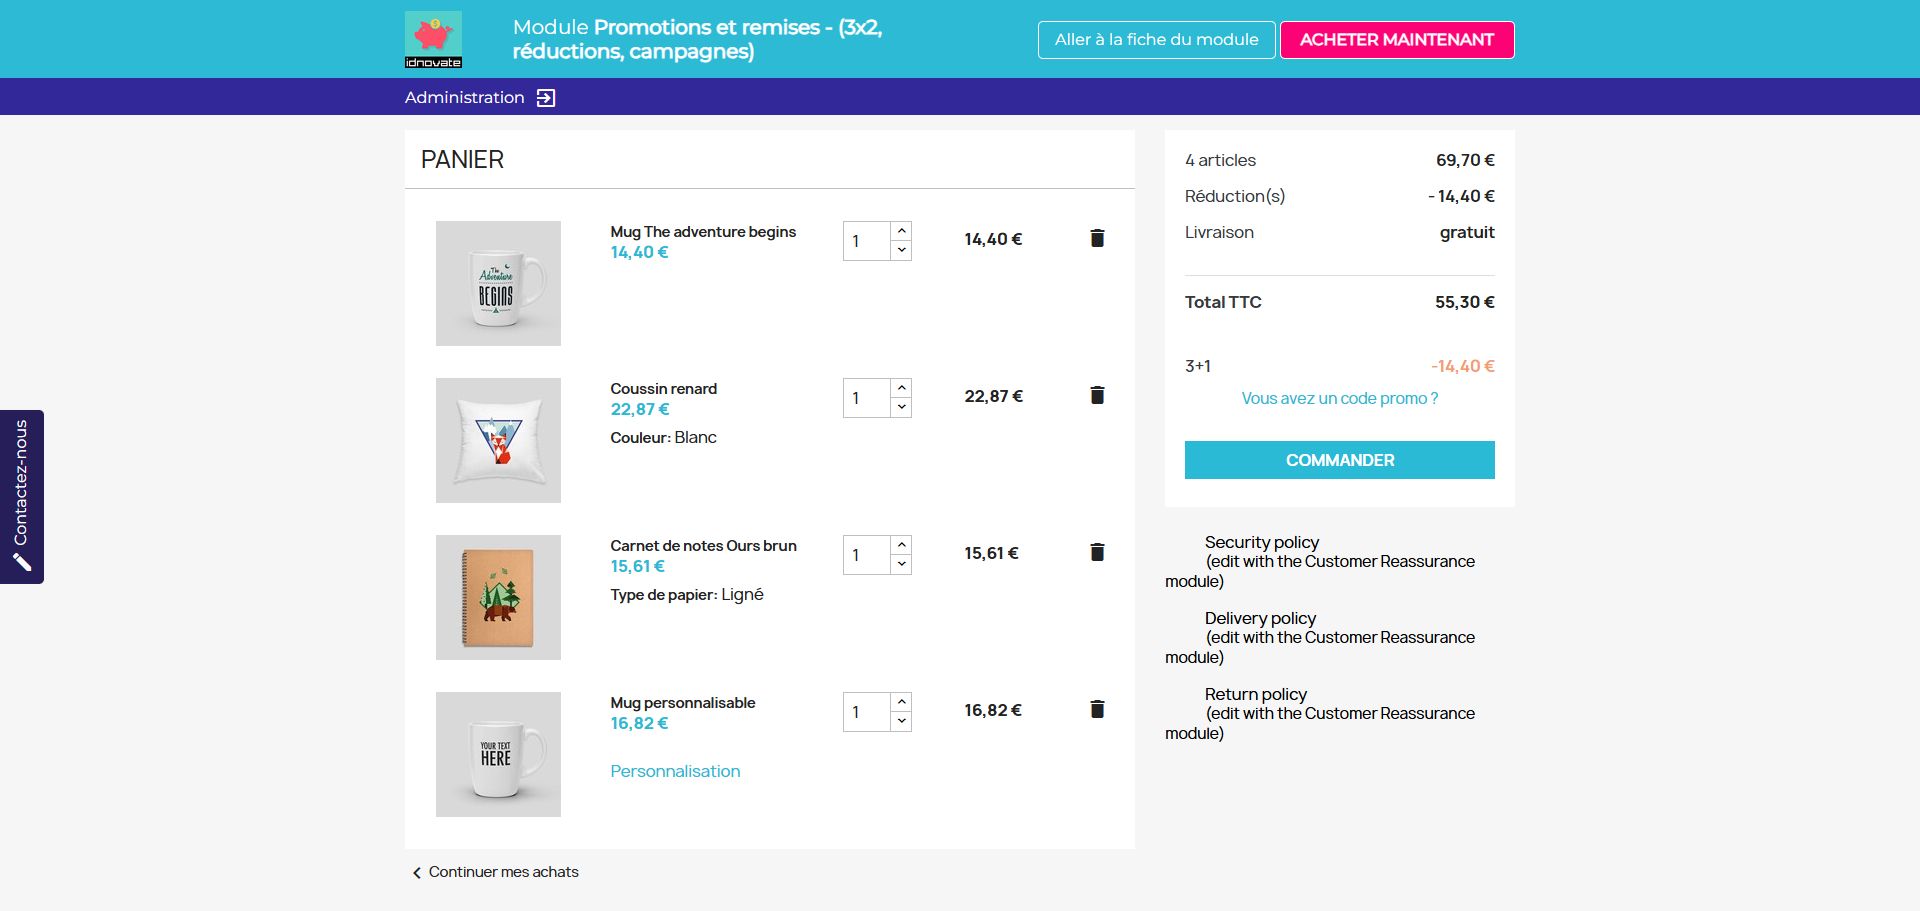Edit quantity field for Carnet de notes
1920x911 pixels.
(867, 555)
